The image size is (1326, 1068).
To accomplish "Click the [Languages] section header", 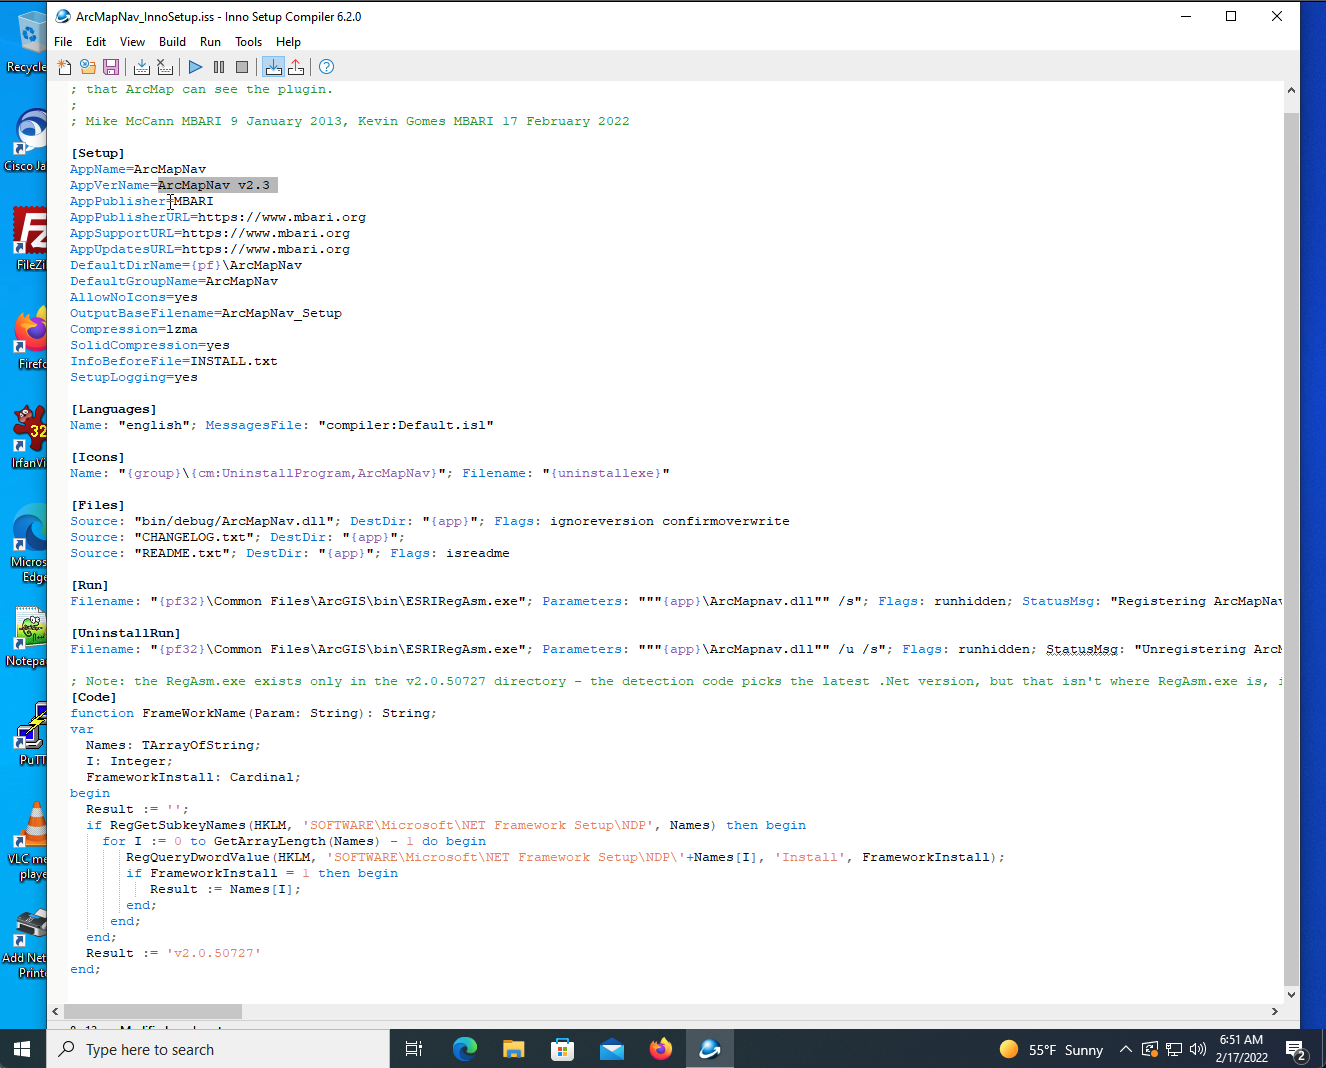I will pos(114,409).
